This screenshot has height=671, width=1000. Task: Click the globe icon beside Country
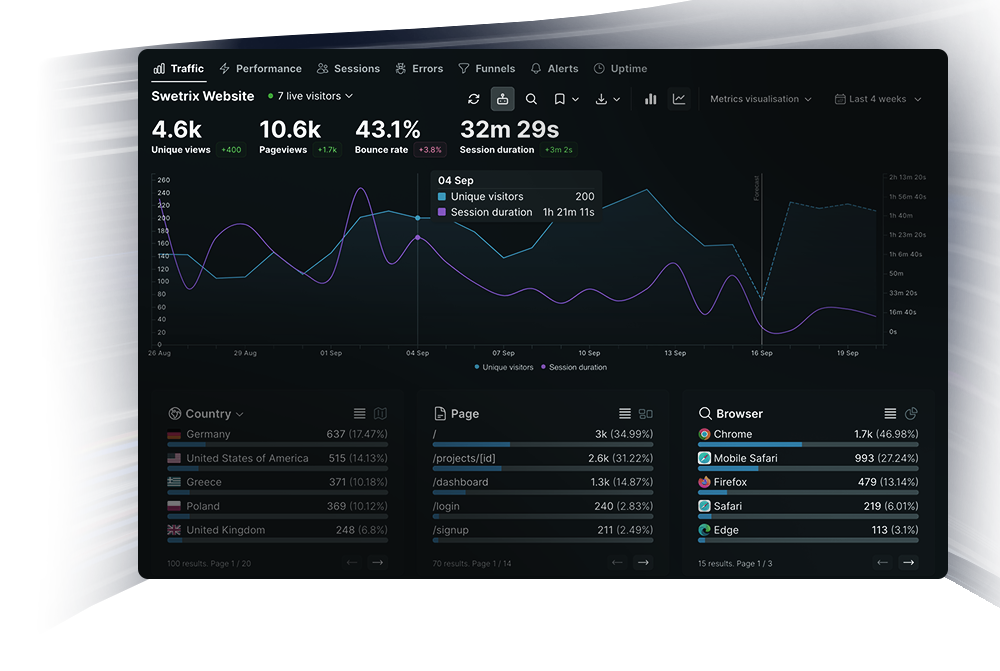[x=175, y=413]
